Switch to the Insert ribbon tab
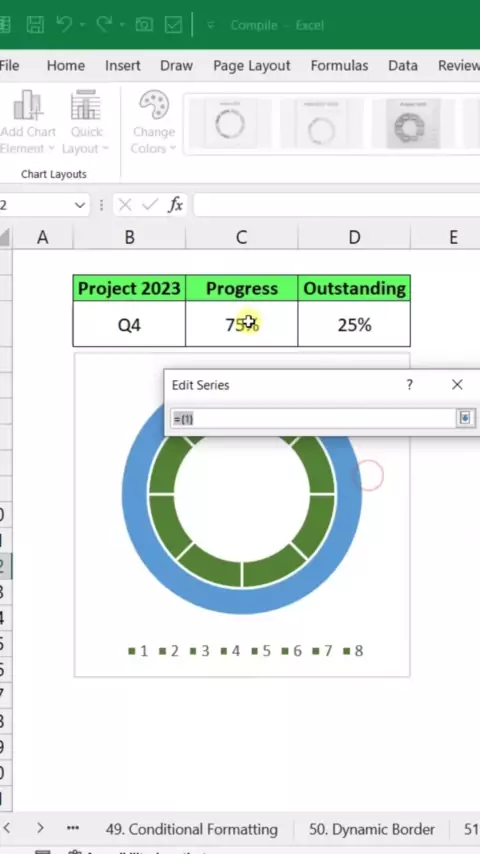This screenshot has width=480, height=854. (123, 66)
